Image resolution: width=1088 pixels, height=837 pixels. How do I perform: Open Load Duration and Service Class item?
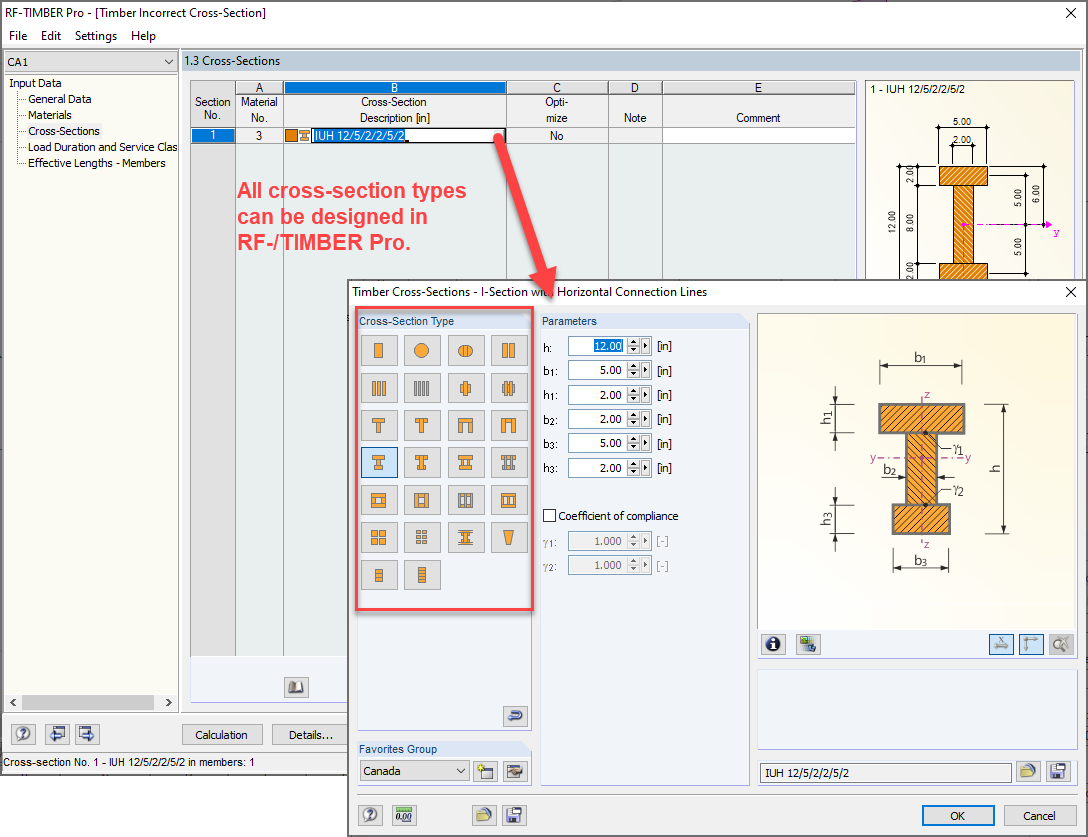(102, 147)
